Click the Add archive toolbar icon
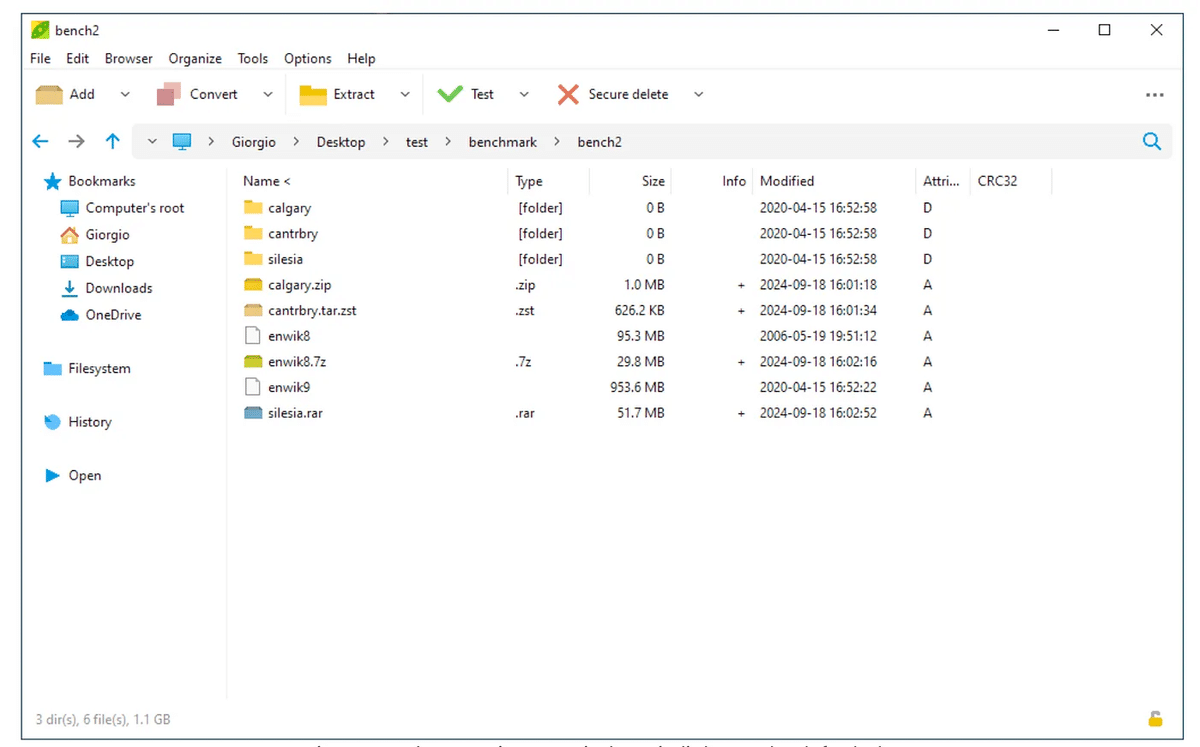Screen dimensions: 1200x747 coord(49,94)
